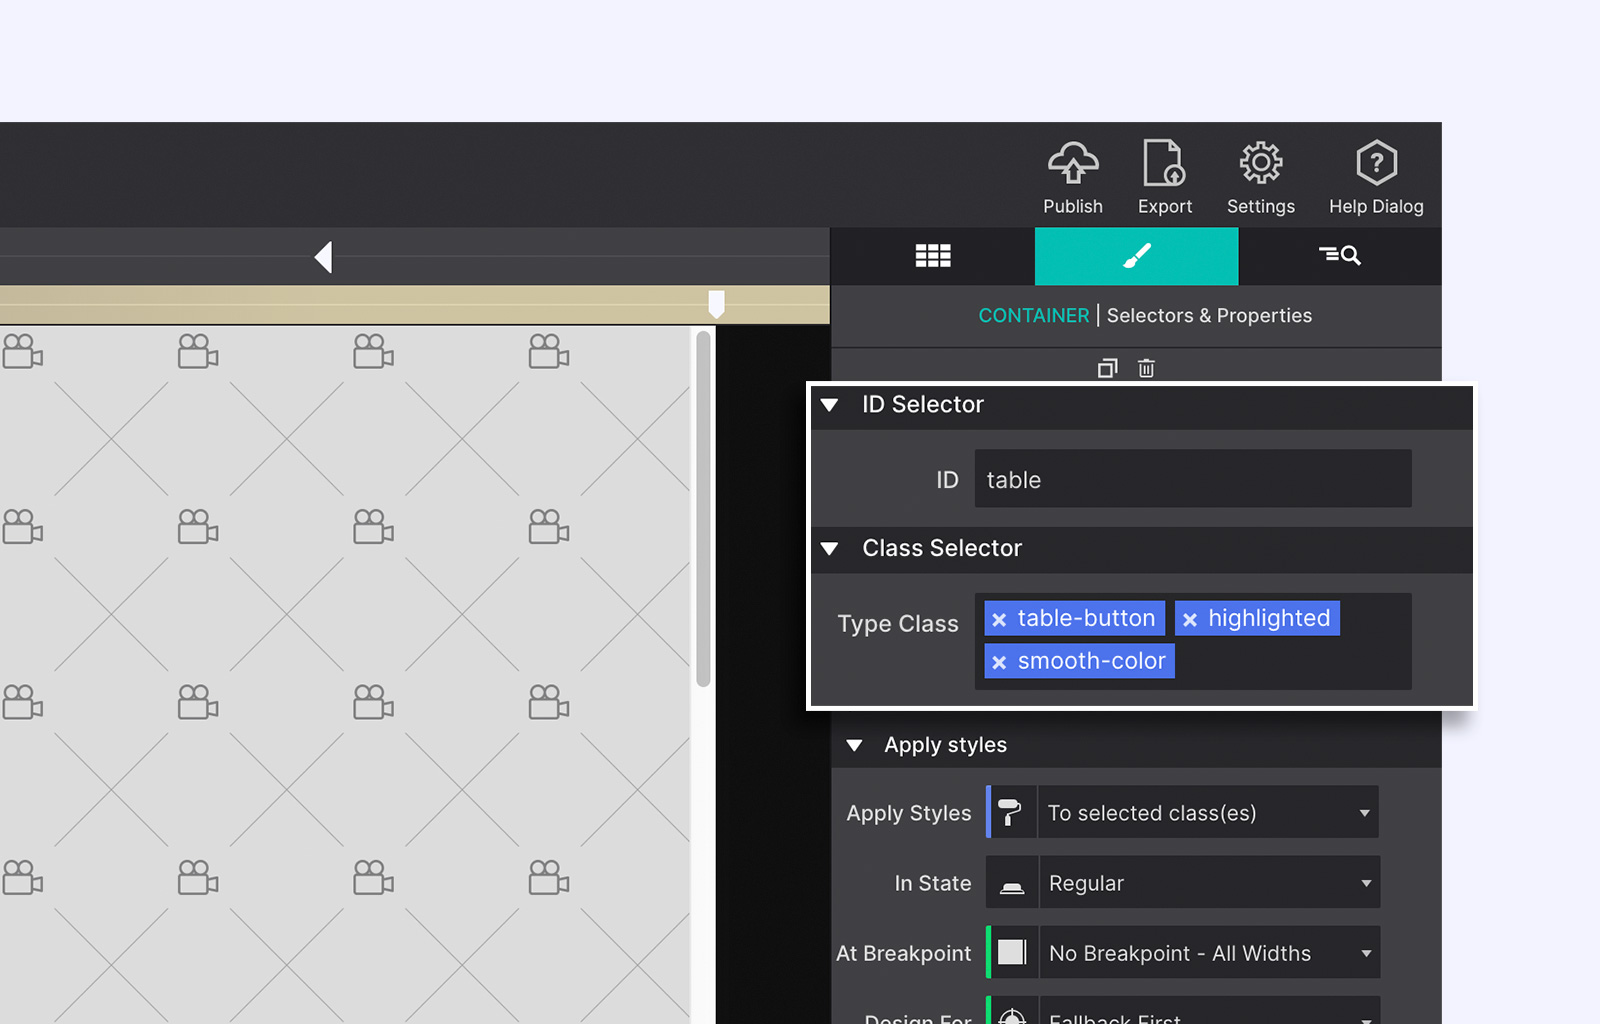
Task: Collapse the Class Selector section
Action: coord(830,549)
